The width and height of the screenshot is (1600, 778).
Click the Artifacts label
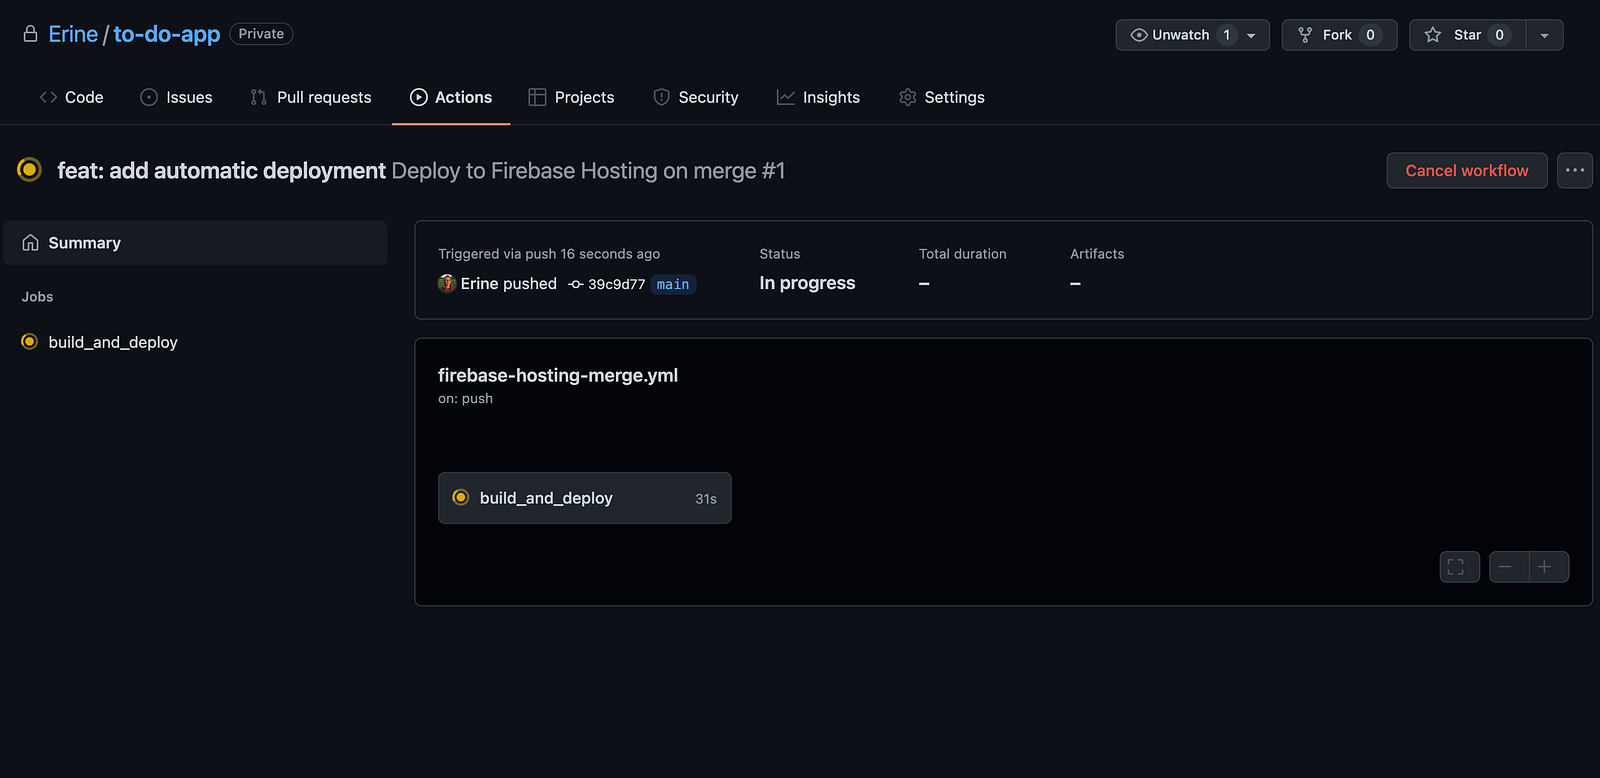(x=1097, y=254)
